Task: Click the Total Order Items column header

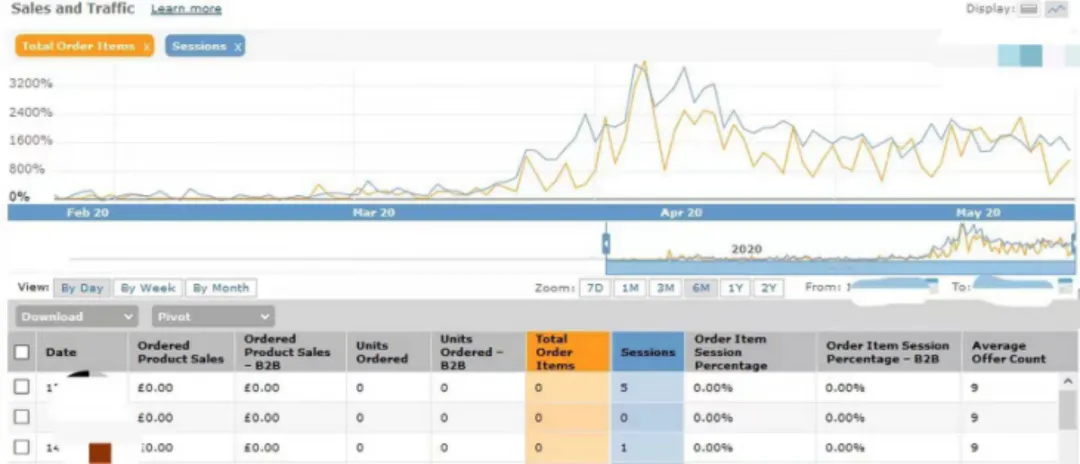Action: tap(568, 352)
